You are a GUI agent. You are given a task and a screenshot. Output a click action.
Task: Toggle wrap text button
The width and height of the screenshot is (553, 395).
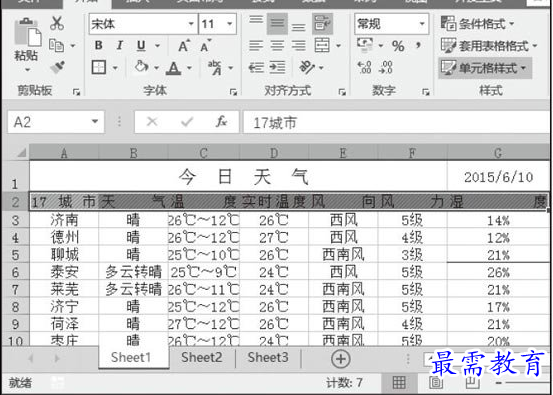[x=322, y=24]
